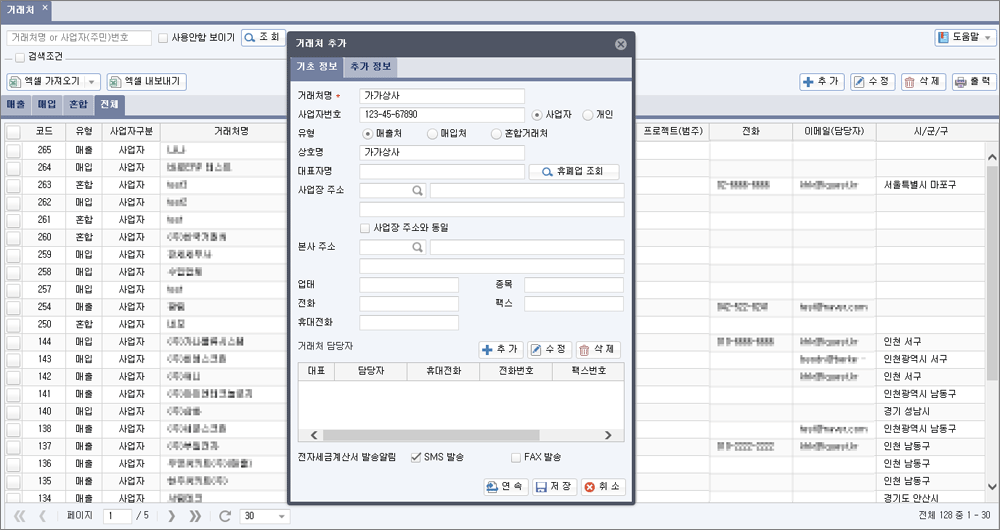The width and height of the screenshot is (1000, 530).
Task: Click the 사업장 주소 search magnifier
Action: [x=417, y=191]
